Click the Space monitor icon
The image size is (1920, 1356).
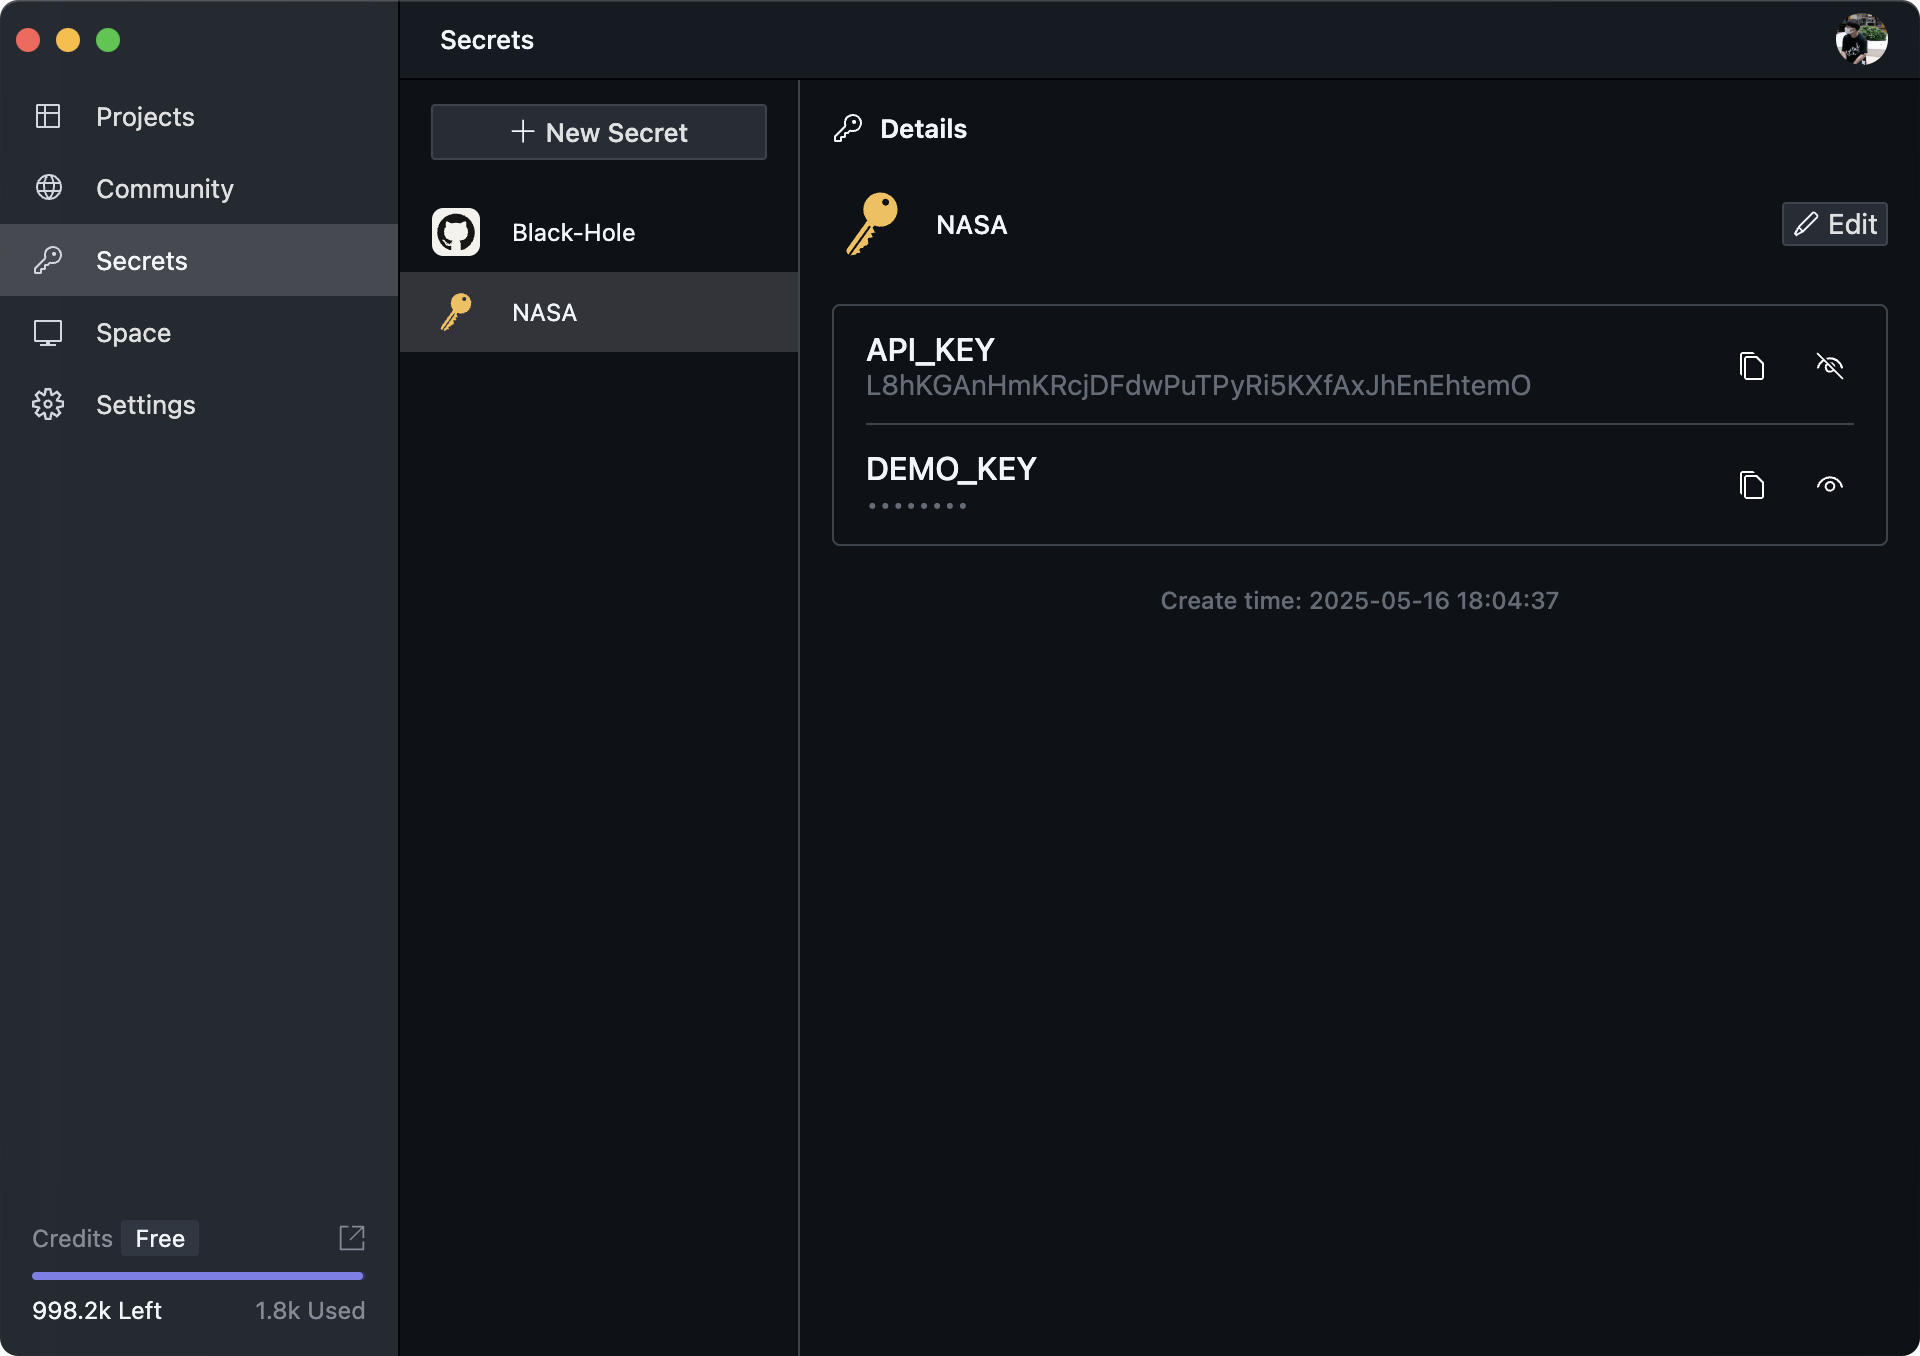pyautogui.click(x=48, y=332)
